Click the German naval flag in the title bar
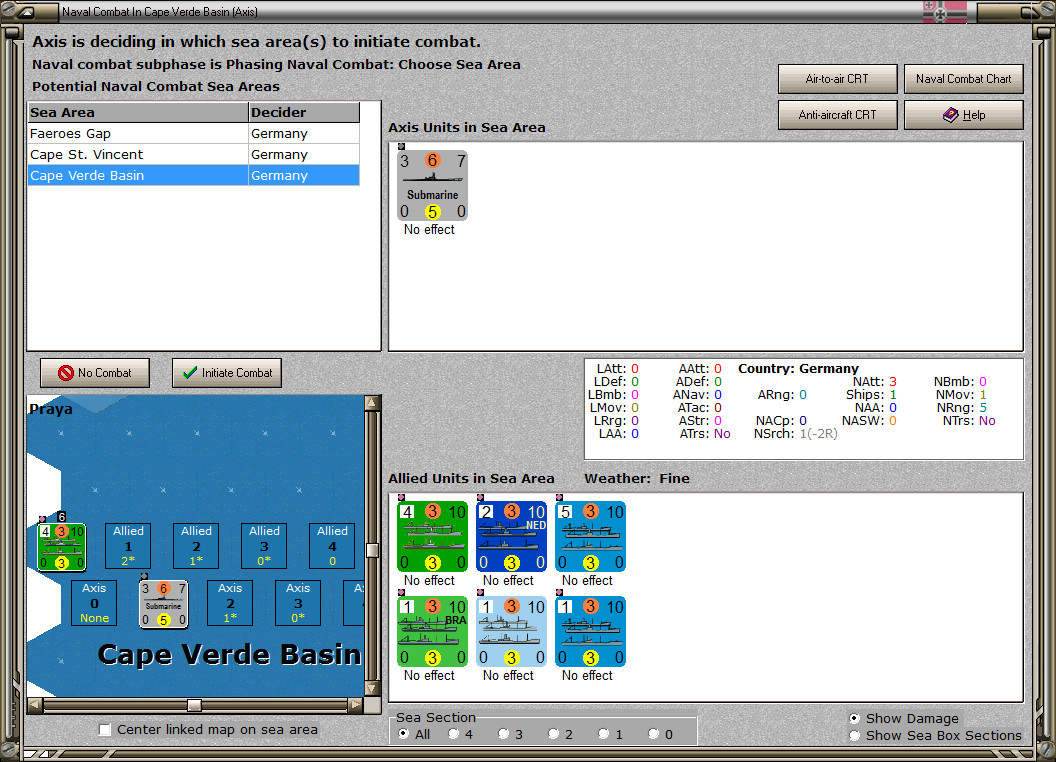The image size is (1056, 762). point(945,11)
